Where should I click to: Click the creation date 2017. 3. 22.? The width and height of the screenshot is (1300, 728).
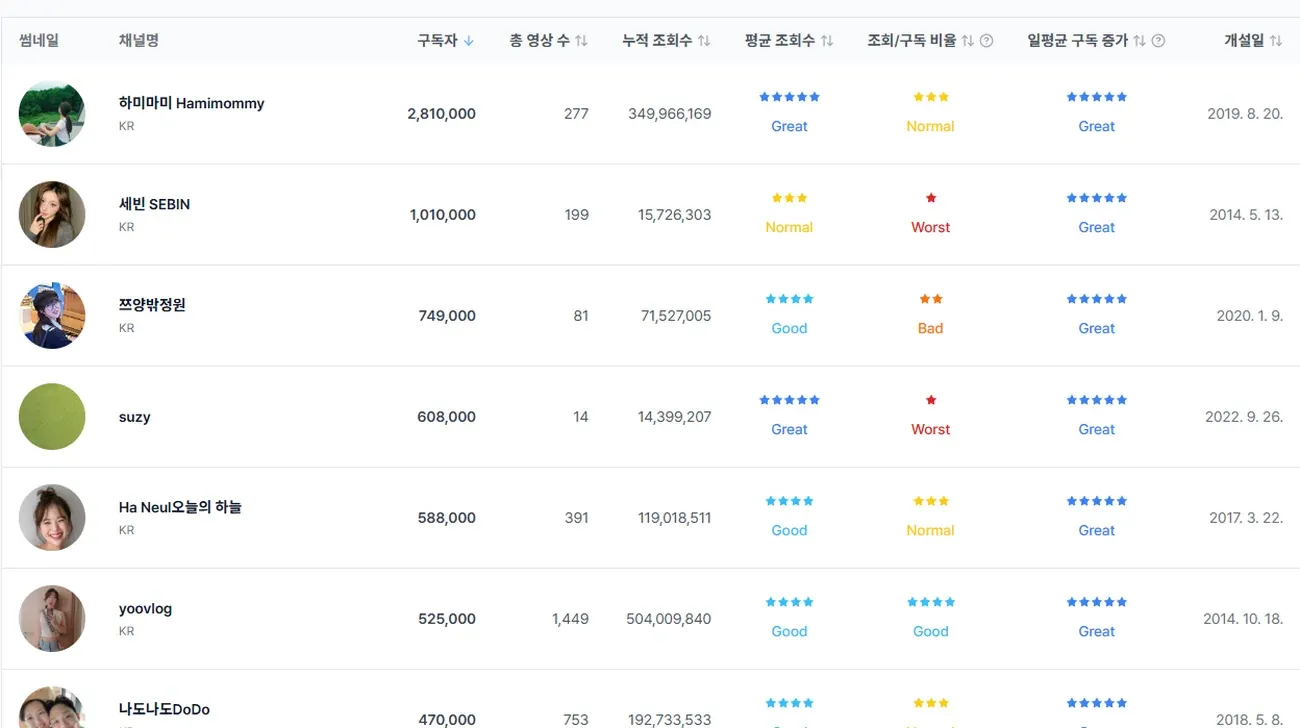(x=1246, y=518)
